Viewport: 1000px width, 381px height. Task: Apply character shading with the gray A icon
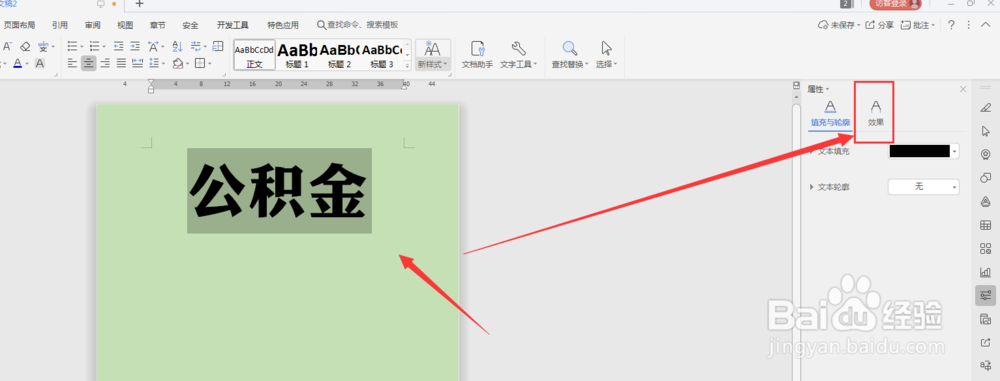pos(40,63)
